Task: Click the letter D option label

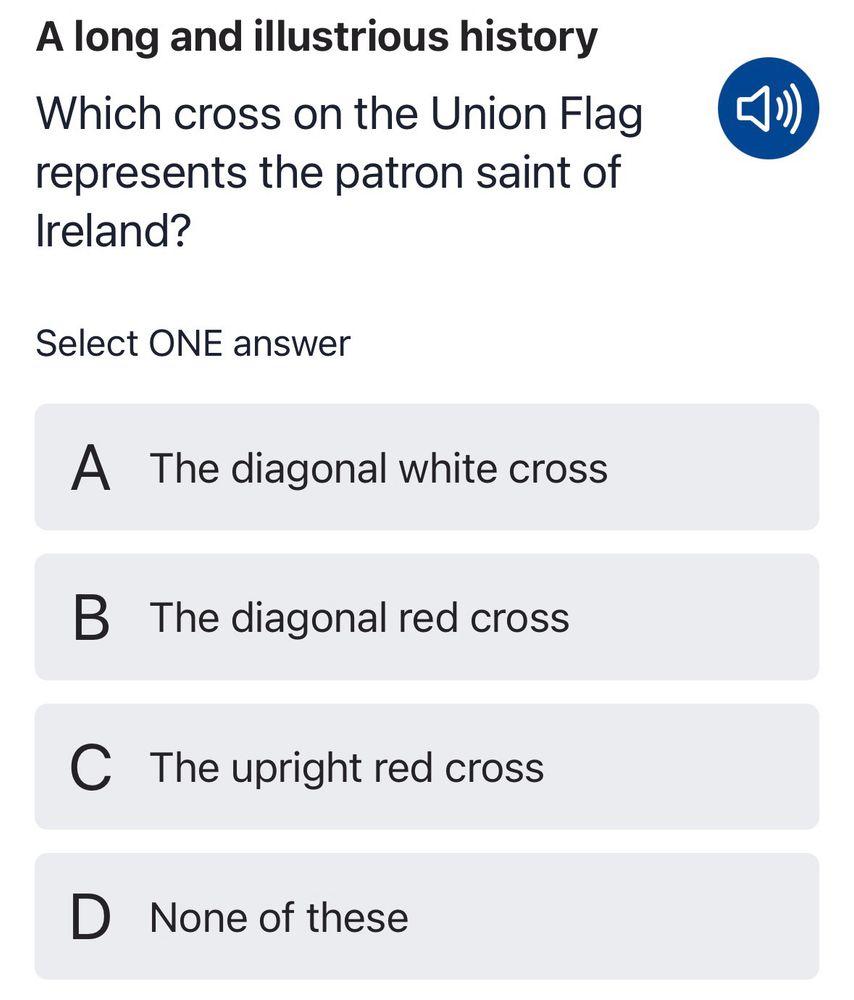Action: (x=91, y=917)
